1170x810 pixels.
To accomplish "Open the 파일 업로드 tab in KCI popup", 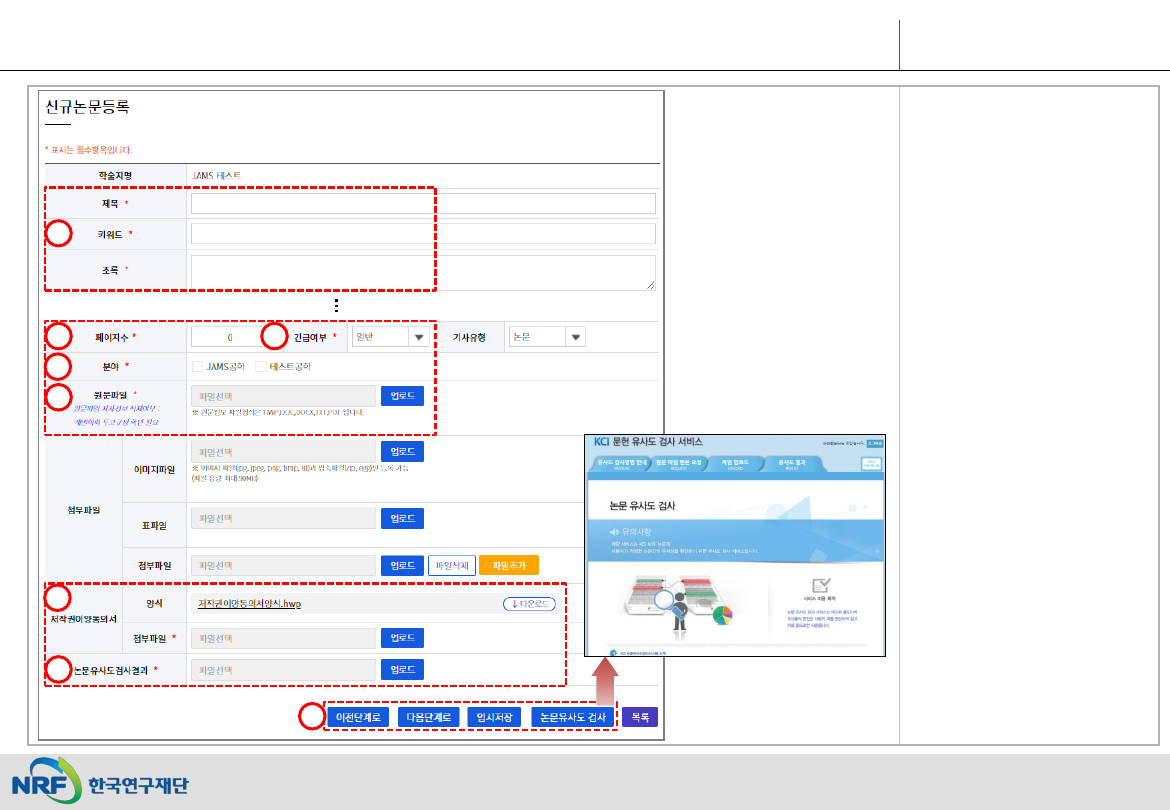I will coord(735,464).
